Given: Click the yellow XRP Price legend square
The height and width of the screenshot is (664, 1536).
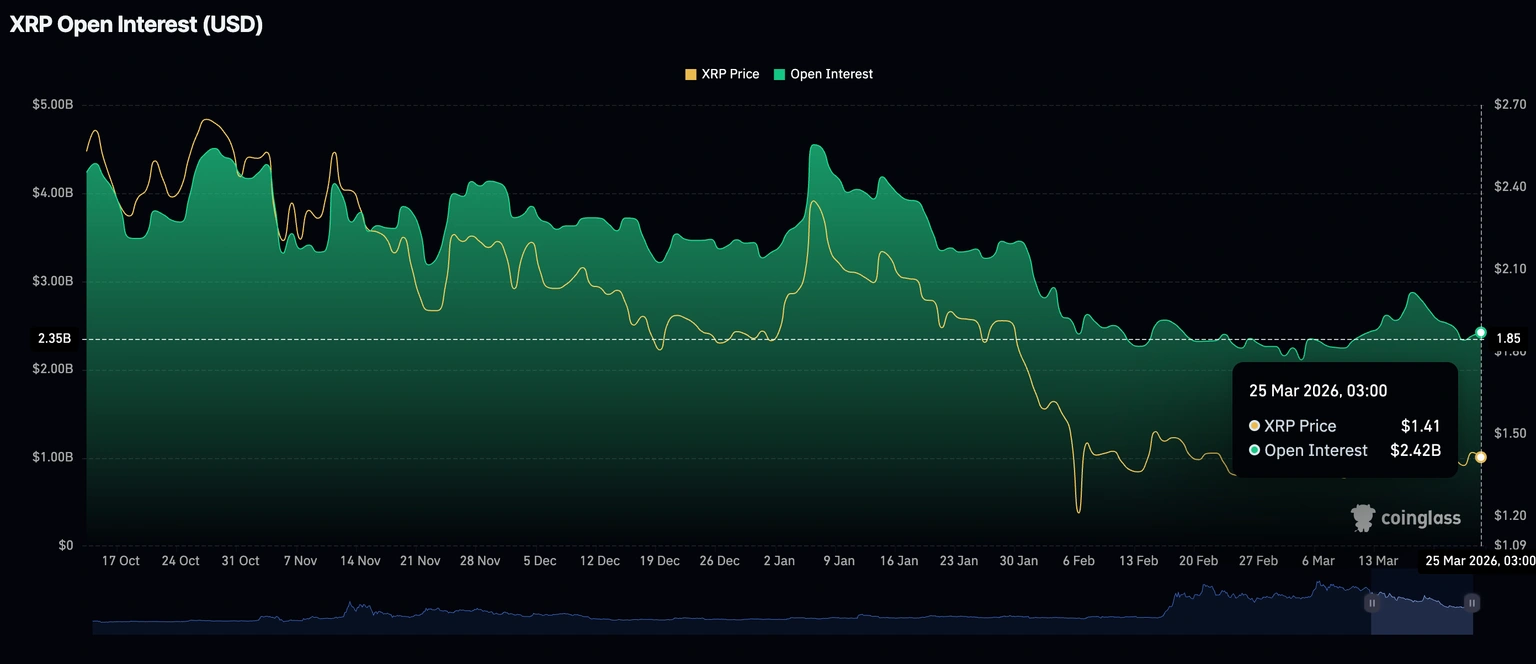Looking at the screenshot, I should [690, 74].
